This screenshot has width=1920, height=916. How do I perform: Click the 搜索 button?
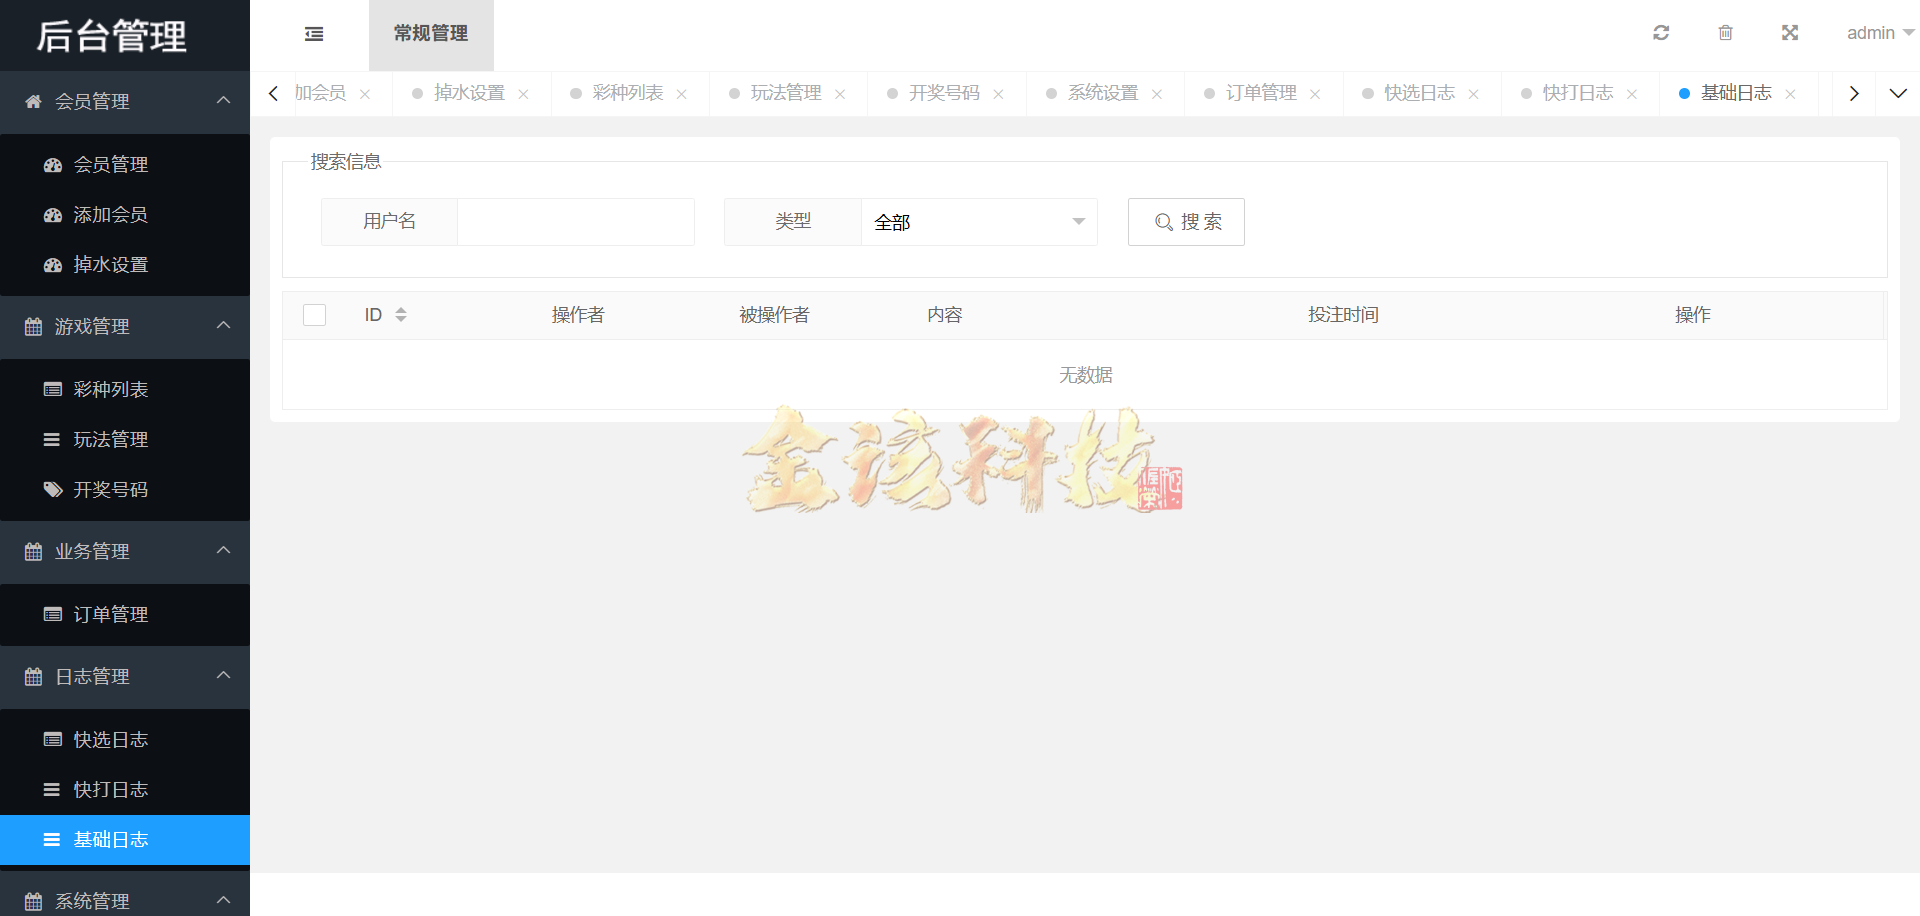(1186, 222)
